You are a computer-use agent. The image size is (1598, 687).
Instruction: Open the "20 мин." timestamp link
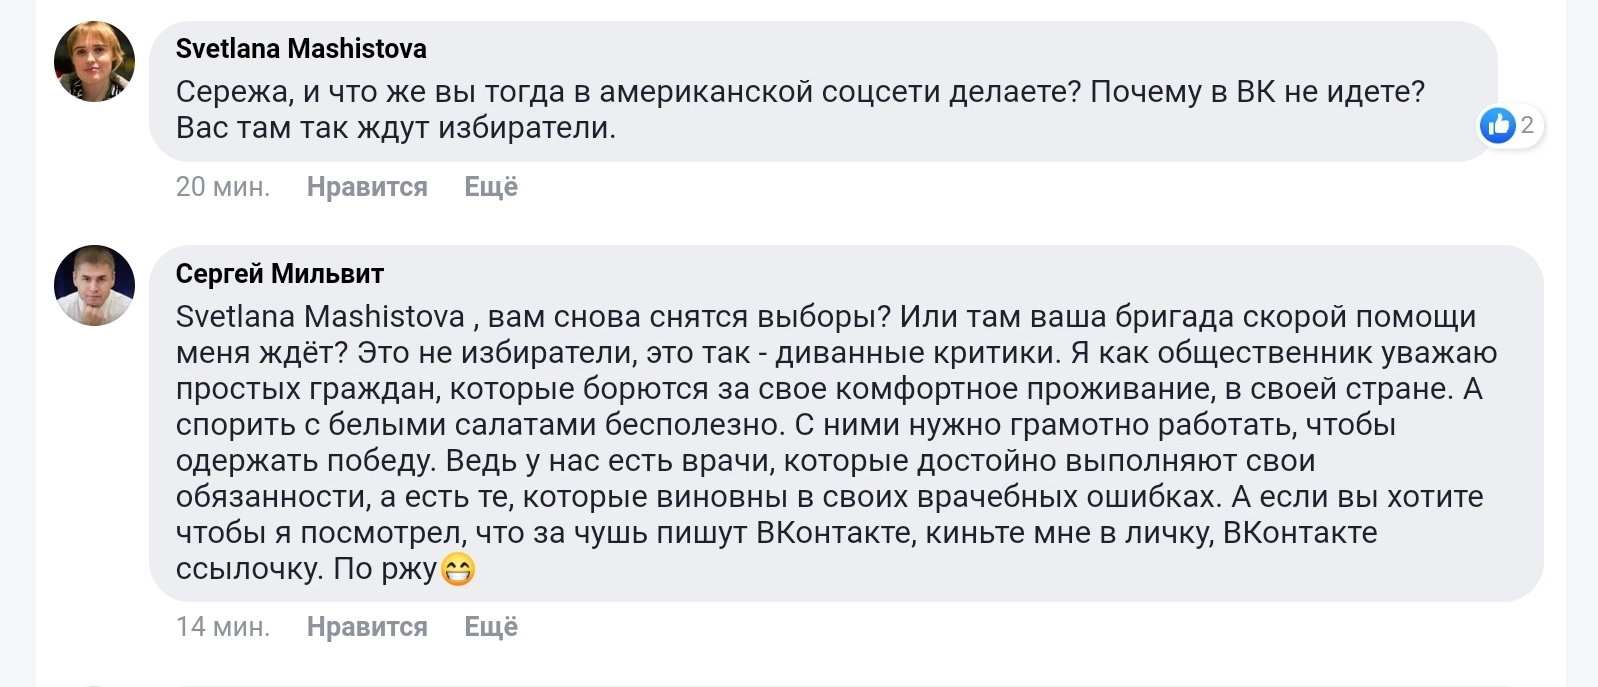click(x=223, y=187)
